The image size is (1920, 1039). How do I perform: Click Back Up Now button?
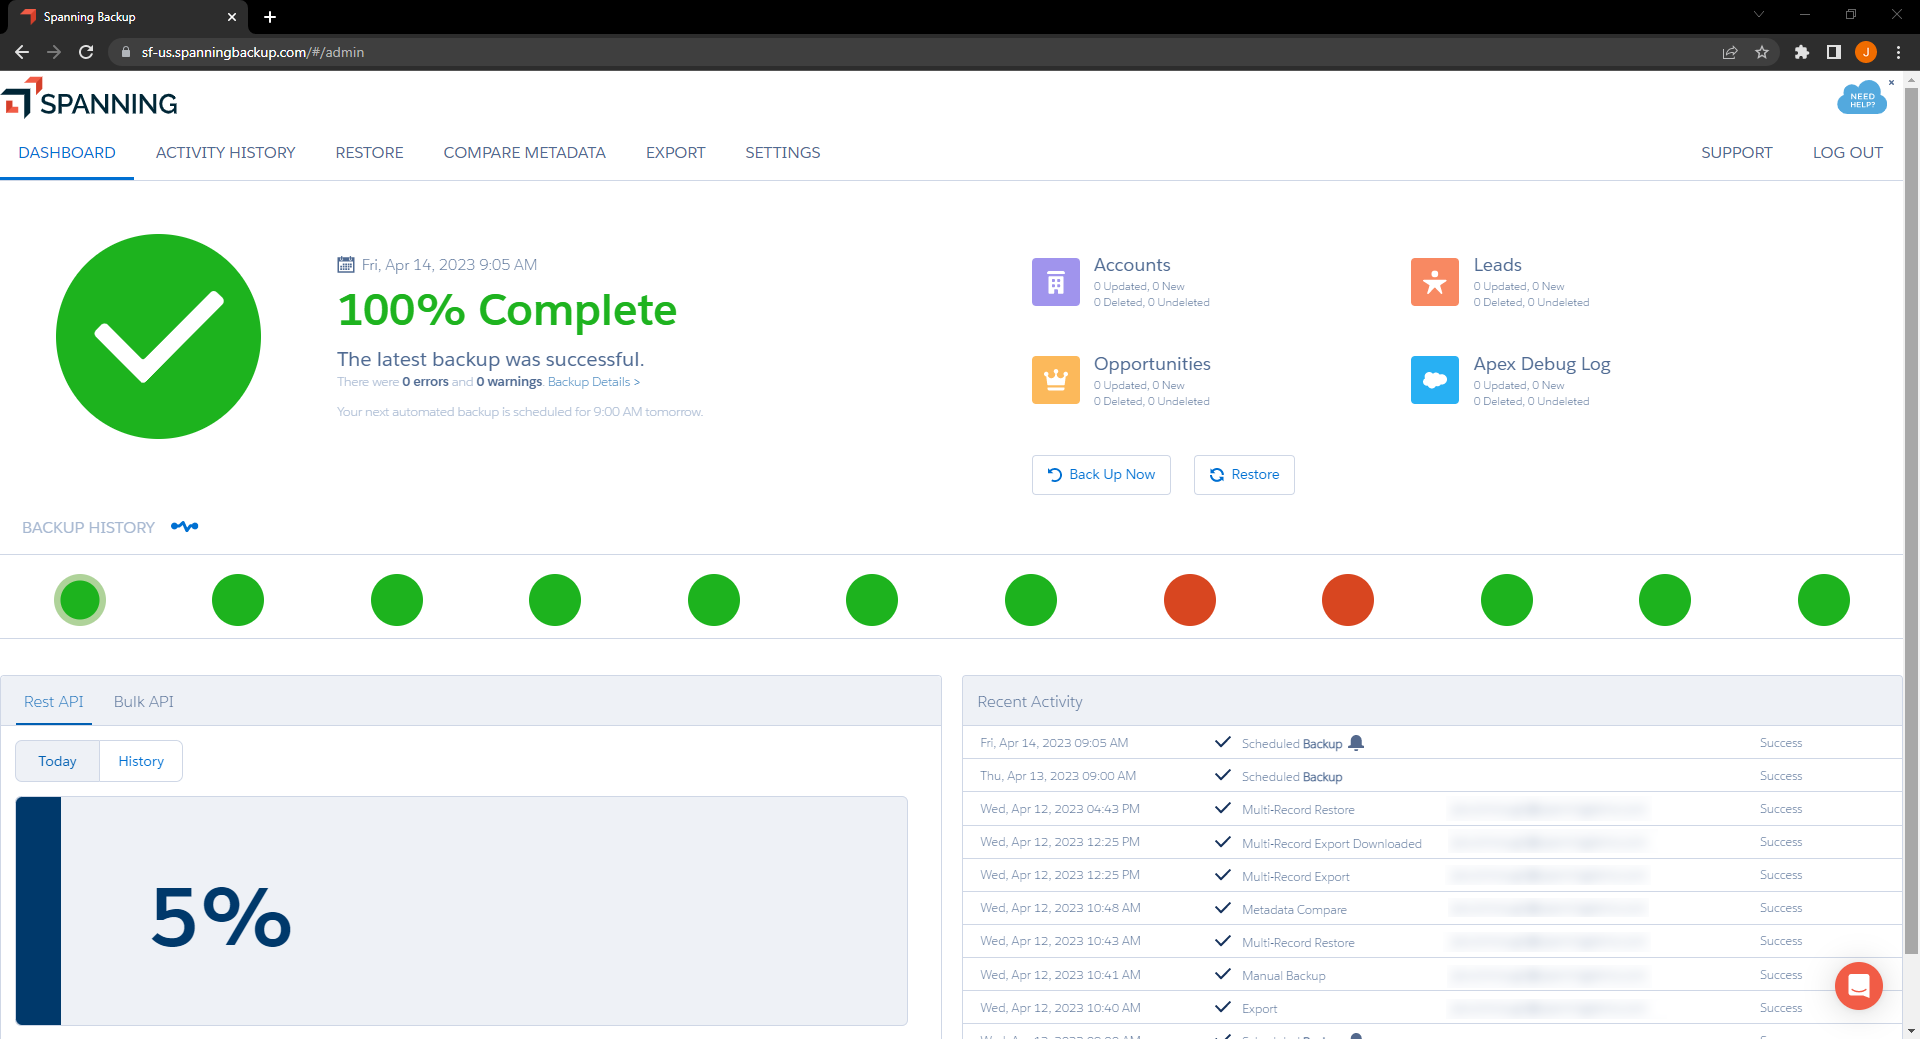pos(1101,475)
